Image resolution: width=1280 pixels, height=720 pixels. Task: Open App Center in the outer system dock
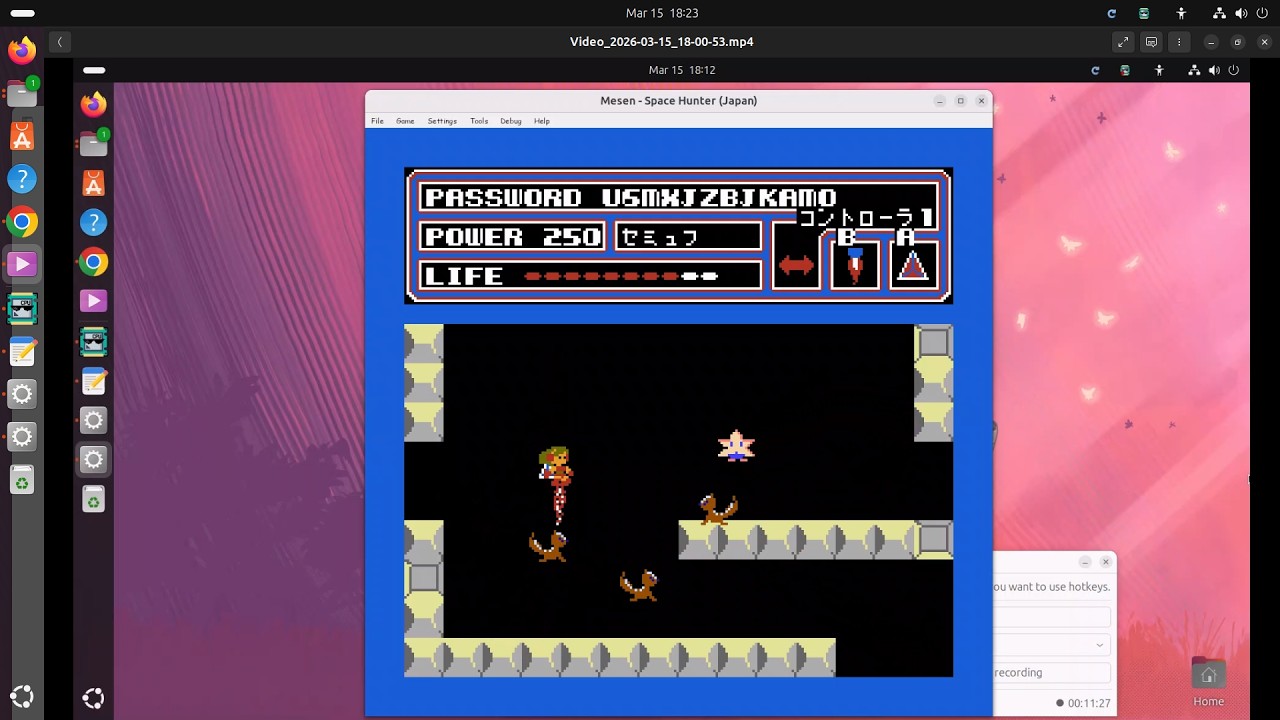pyautogui.click(x=22, y=136)
